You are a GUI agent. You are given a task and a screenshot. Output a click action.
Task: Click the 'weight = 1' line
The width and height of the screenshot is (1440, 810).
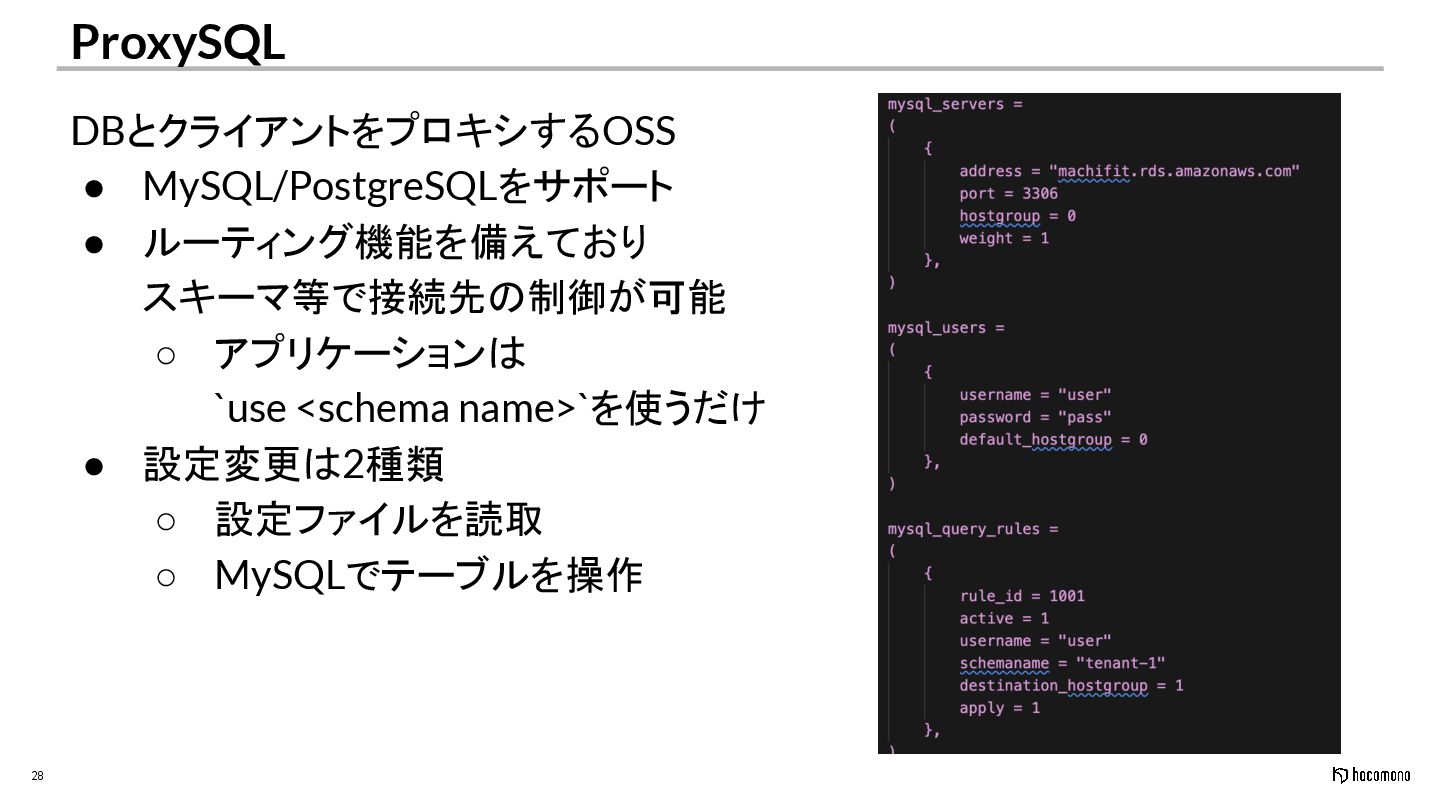pyautogui.click(x=1004, y=238)
